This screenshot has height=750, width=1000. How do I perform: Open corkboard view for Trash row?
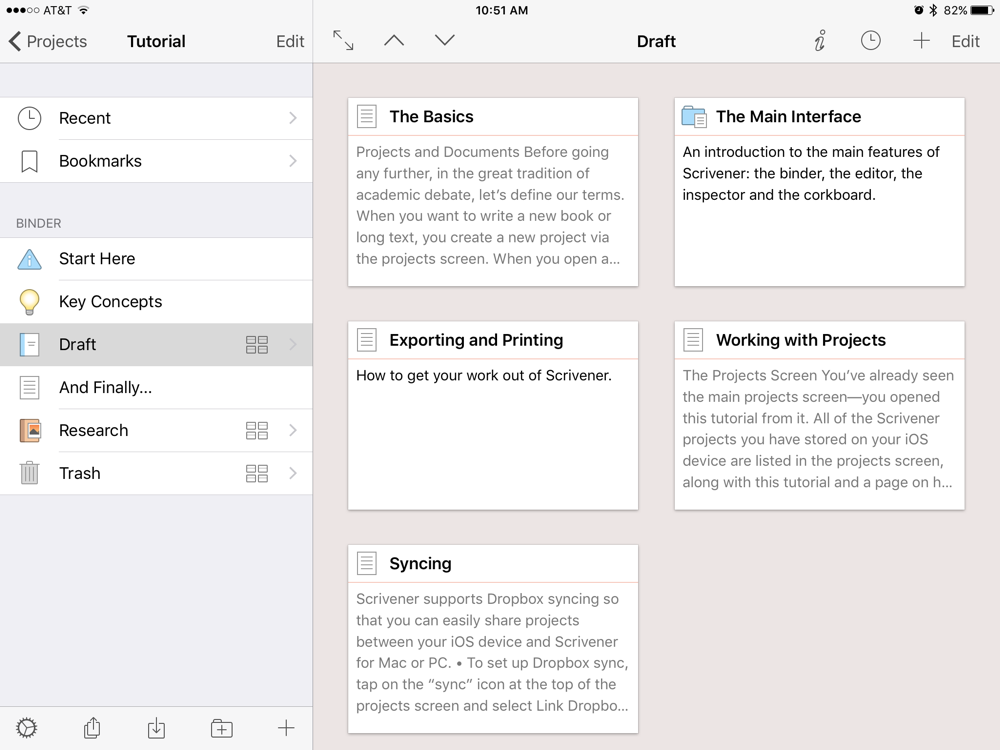[x=257, y=473]
